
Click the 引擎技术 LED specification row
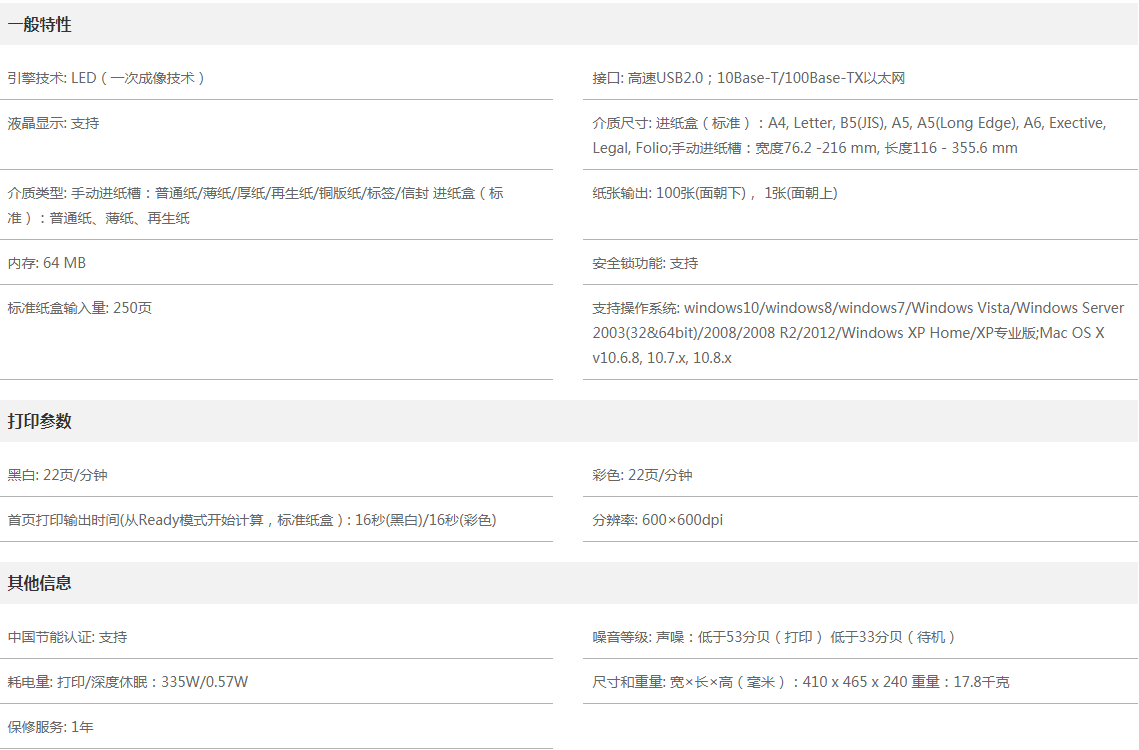coord(106,78)
